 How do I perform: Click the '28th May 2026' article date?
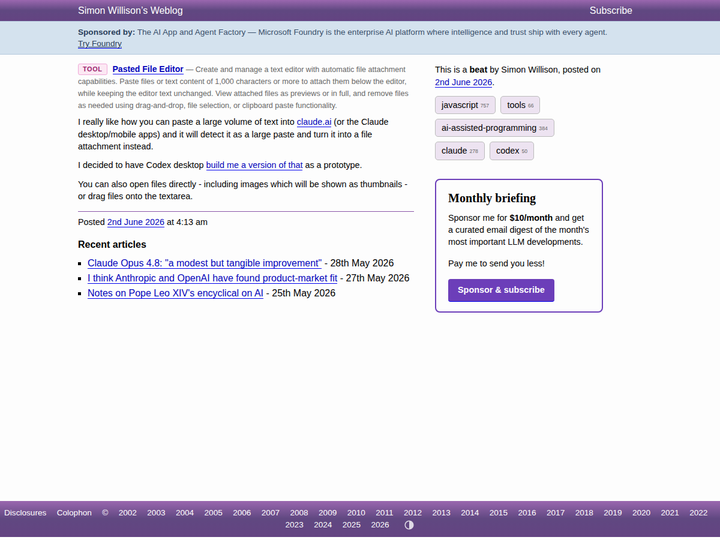[x=362, y=263]
